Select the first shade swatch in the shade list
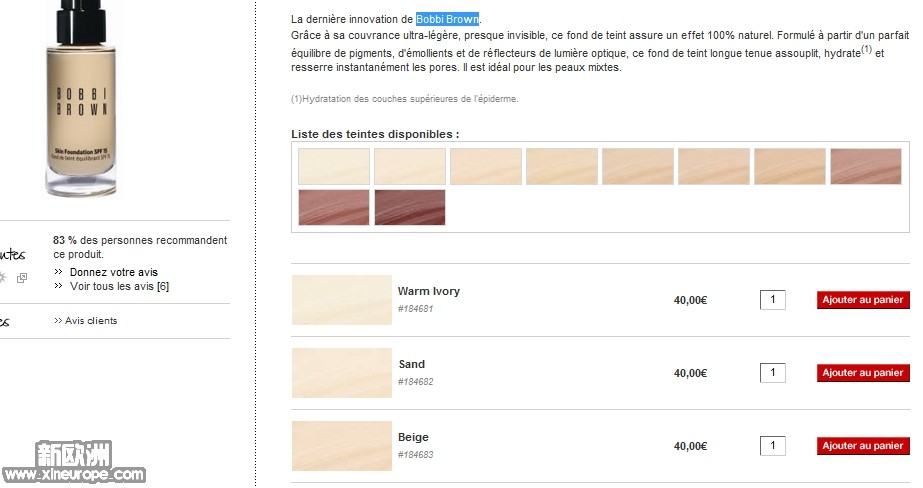Screen dimensions: 923x488 [334, 167]
